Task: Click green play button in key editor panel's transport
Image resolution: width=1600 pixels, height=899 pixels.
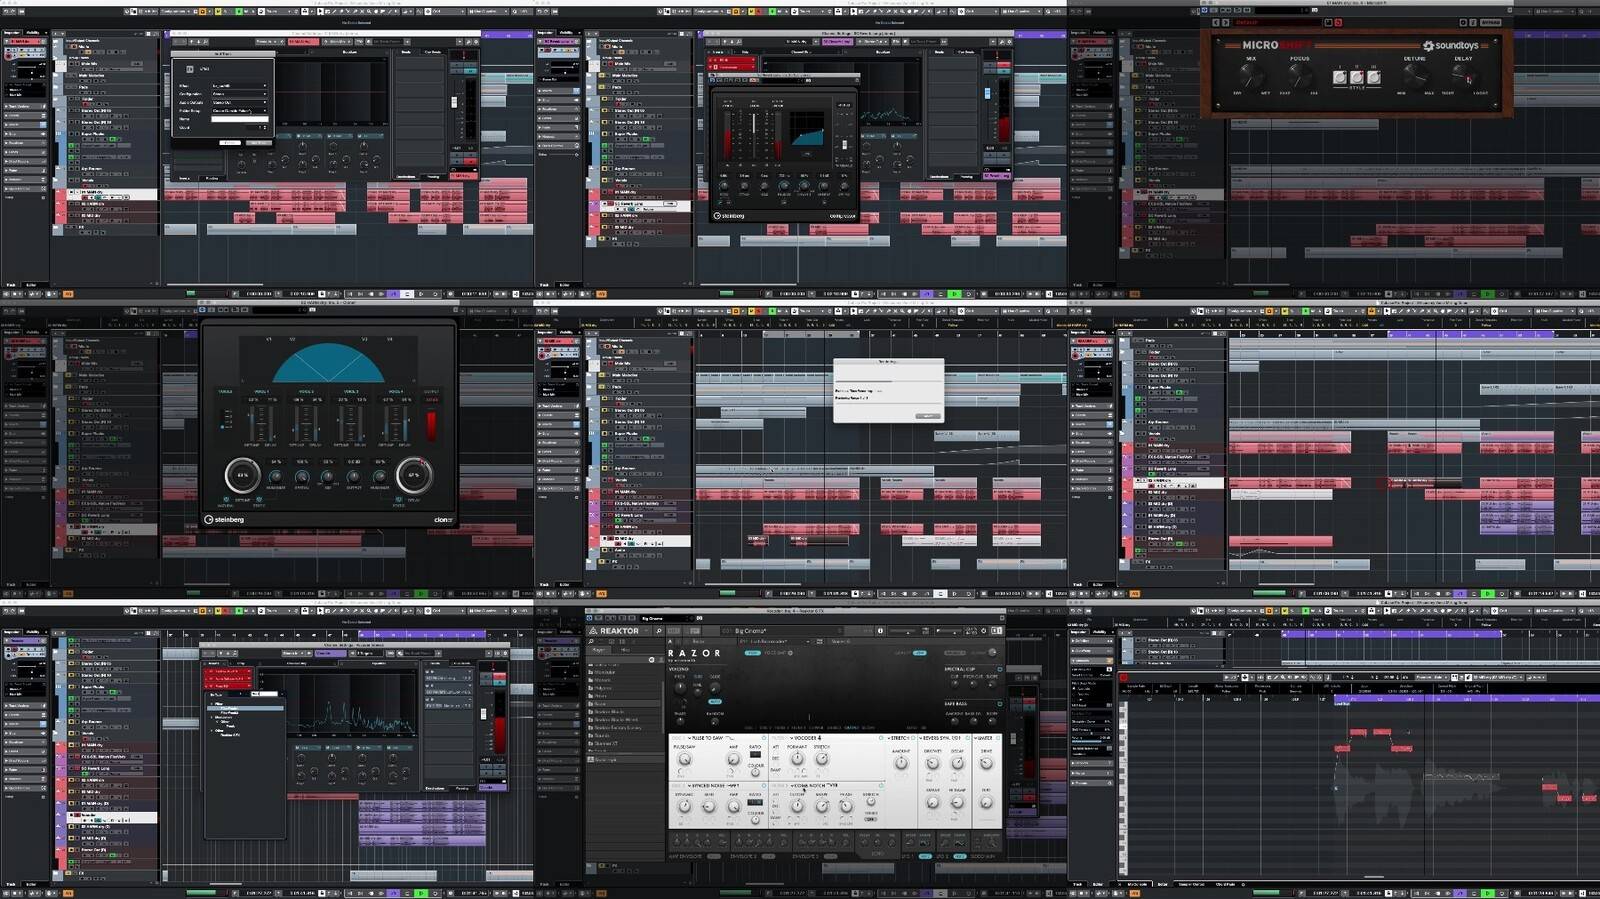Action: (x=1487, y=893)
